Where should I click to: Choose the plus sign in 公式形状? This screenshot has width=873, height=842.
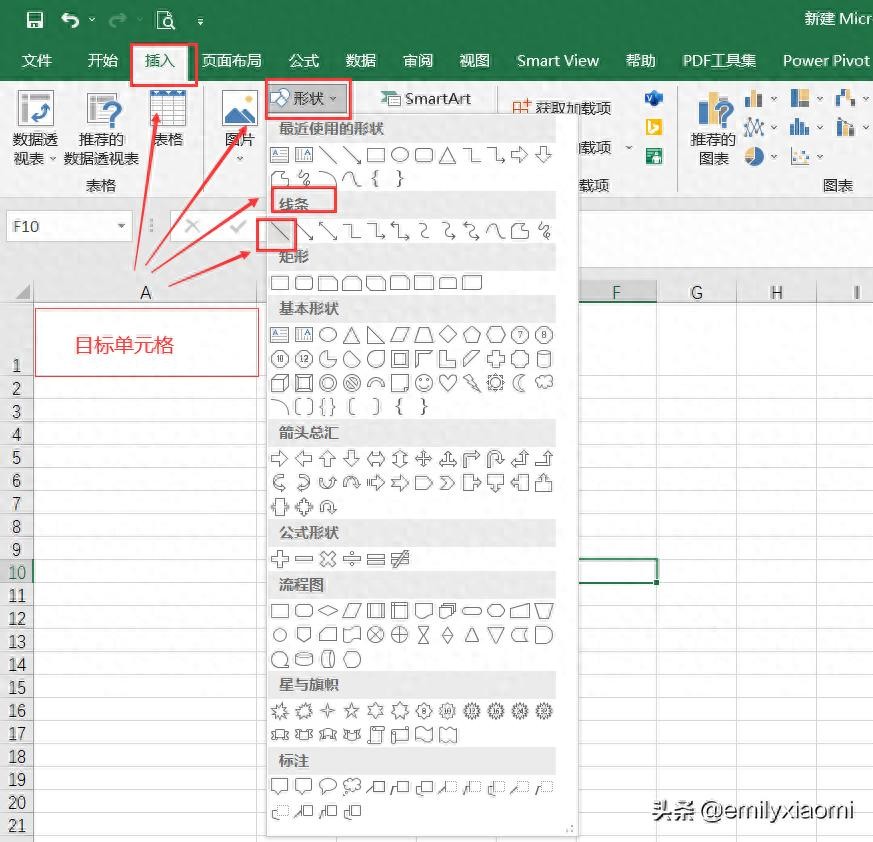click(279, 559)
